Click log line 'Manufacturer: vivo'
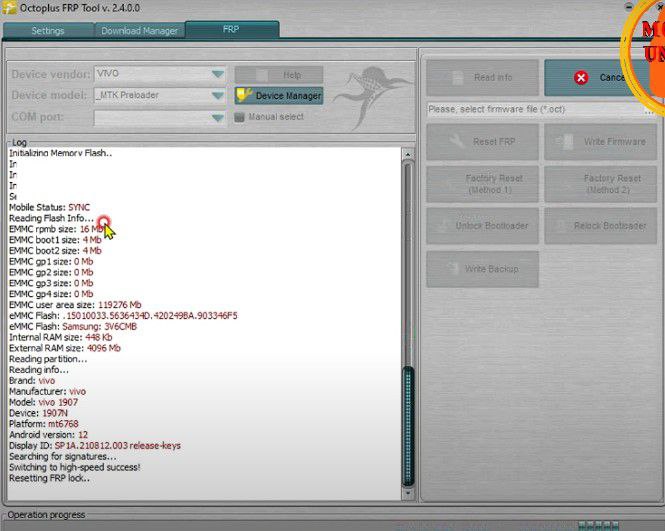This screenshot has width=665, height=531. [x=48, y=391]
